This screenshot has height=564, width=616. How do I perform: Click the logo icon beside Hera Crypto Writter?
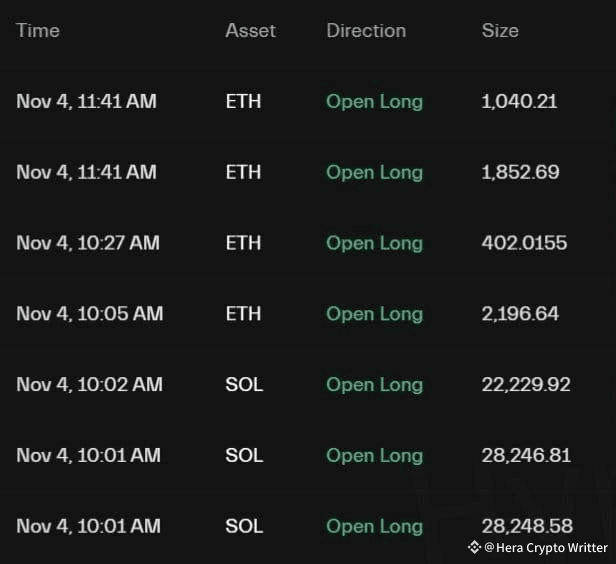pyautogui.click(x=474, y=547)
